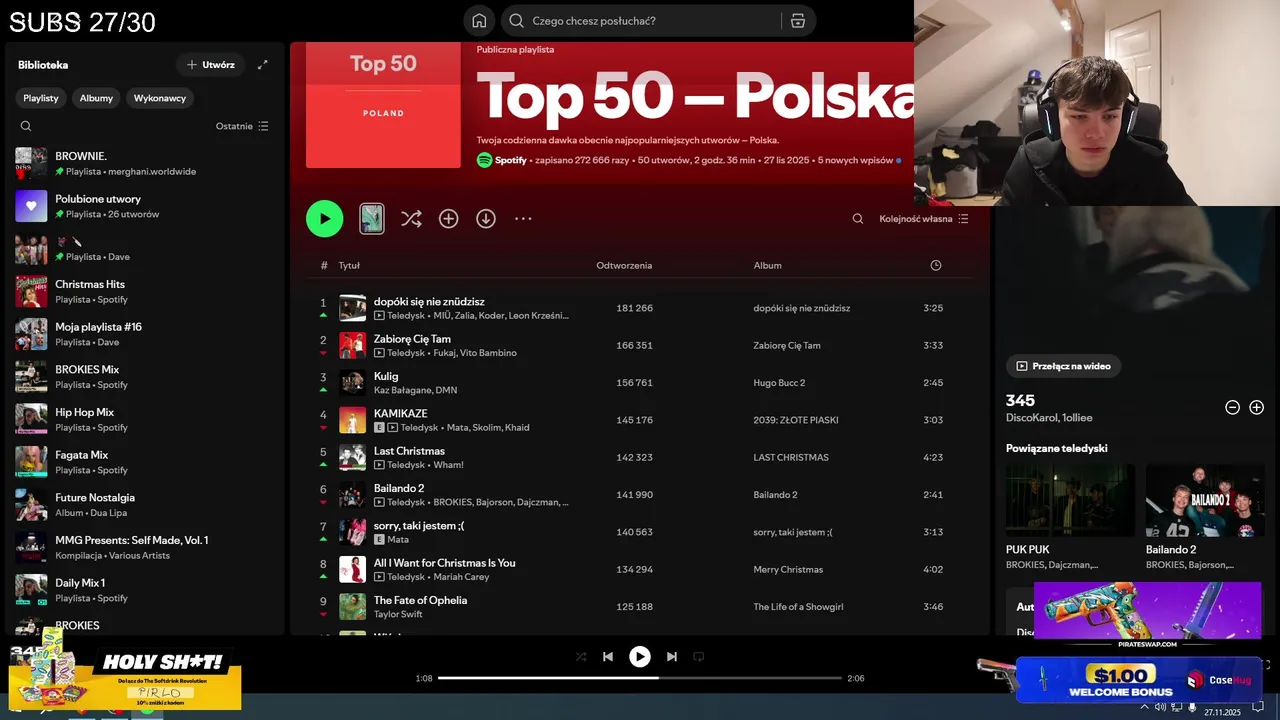Image resolution: width=1280 pixels, height=720 pixels.
Task: Open the taskbar date 27.11.2025
Action: (1222, 712)
